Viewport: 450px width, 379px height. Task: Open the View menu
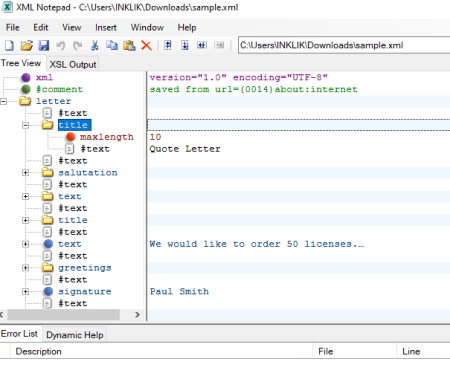(72, 28)
